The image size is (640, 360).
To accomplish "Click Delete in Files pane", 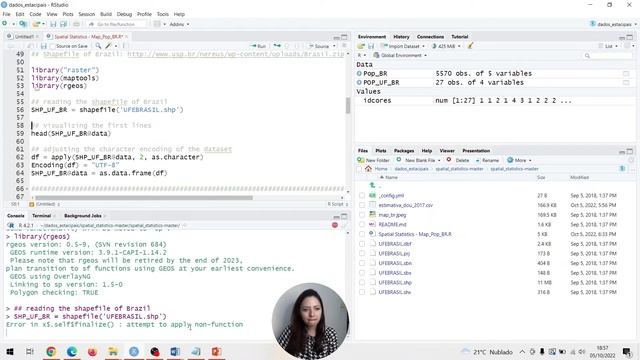I will [458, 160].
